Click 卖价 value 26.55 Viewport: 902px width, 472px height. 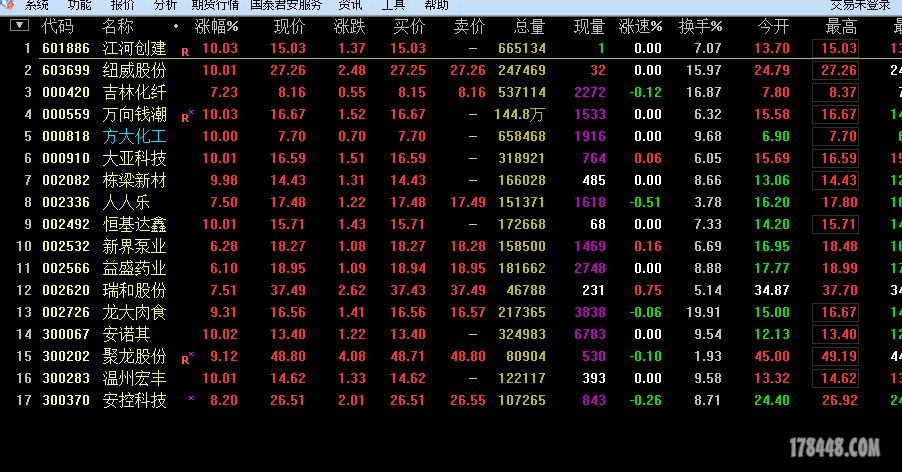[468, 400]
